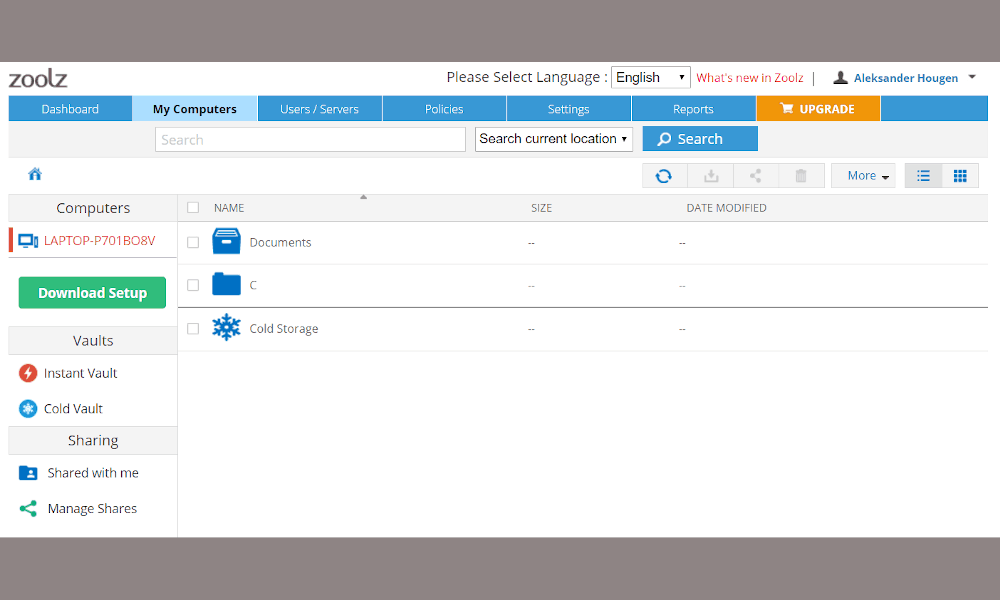The width and height of the screenshot is (1000, 600).
Task: Open the Policies tab
Action: tap(444, 108)
